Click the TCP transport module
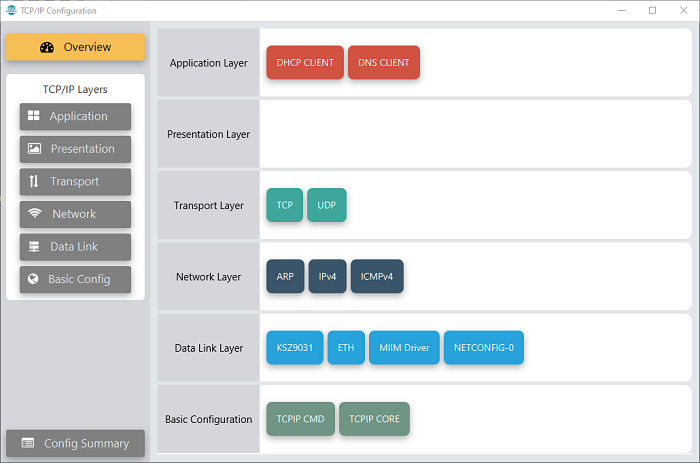The height and width of the screenshot is (463, 700). 285,205
